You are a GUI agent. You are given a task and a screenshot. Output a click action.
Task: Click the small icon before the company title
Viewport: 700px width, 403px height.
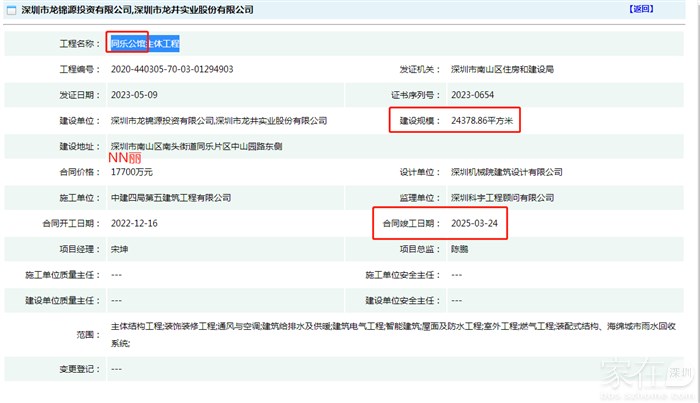click(x=11, y=9)
